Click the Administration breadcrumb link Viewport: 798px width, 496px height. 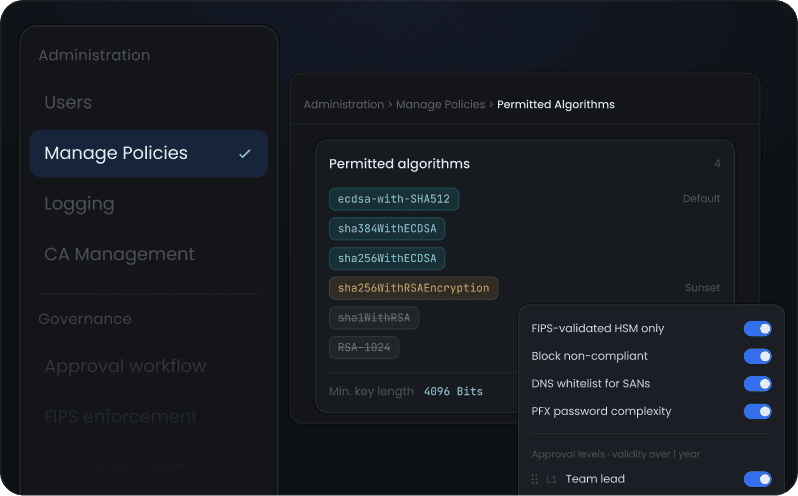[x=344, y=104]
